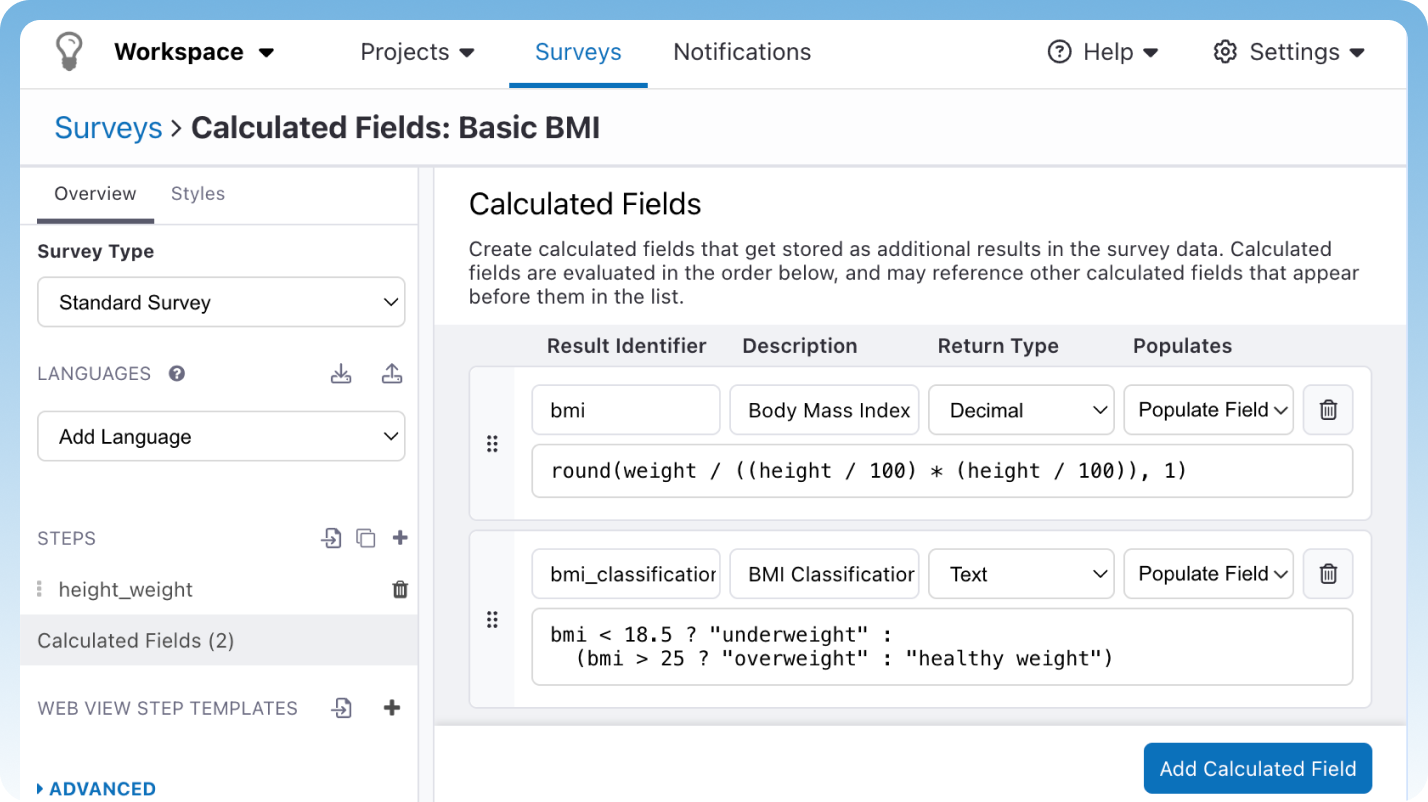Import a web view step template
1428x802 pixels.
pyautogui.click(x=341, y=708)
